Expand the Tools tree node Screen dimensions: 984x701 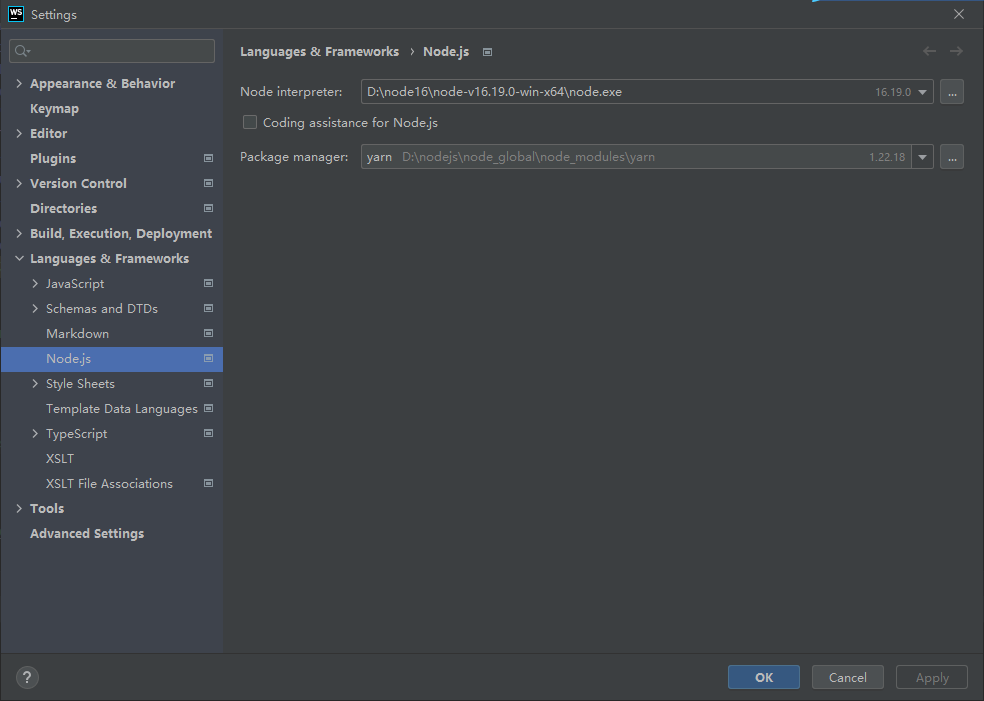coord(18,508)
